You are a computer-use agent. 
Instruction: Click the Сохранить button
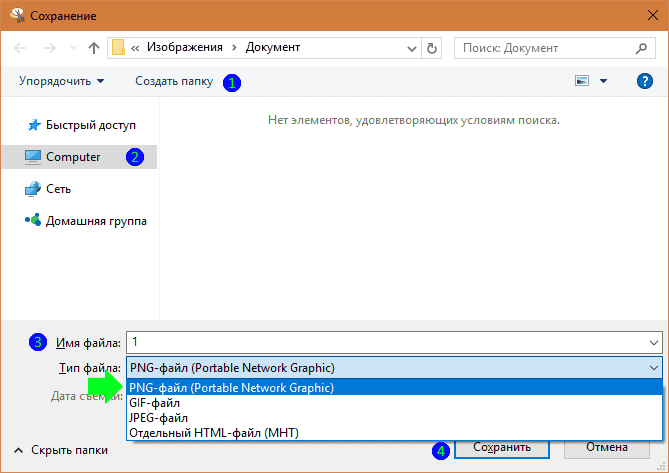[502, 448]
